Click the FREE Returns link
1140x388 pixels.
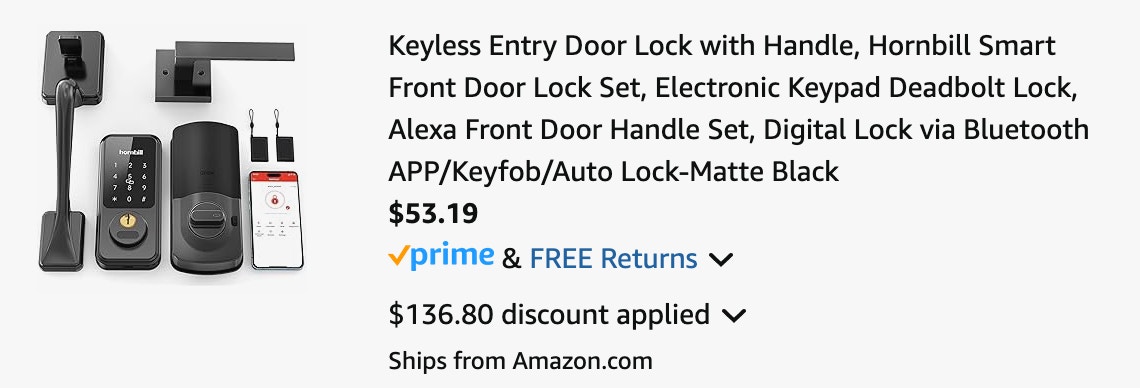[x=614, y=259]
